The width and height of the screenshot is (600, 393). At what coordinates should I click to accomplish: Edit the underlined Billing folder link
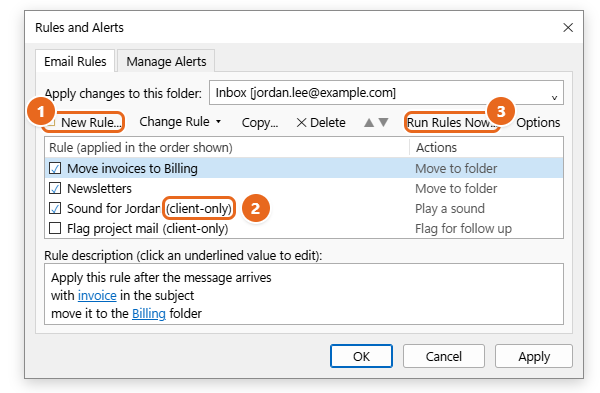pos(149,313)
